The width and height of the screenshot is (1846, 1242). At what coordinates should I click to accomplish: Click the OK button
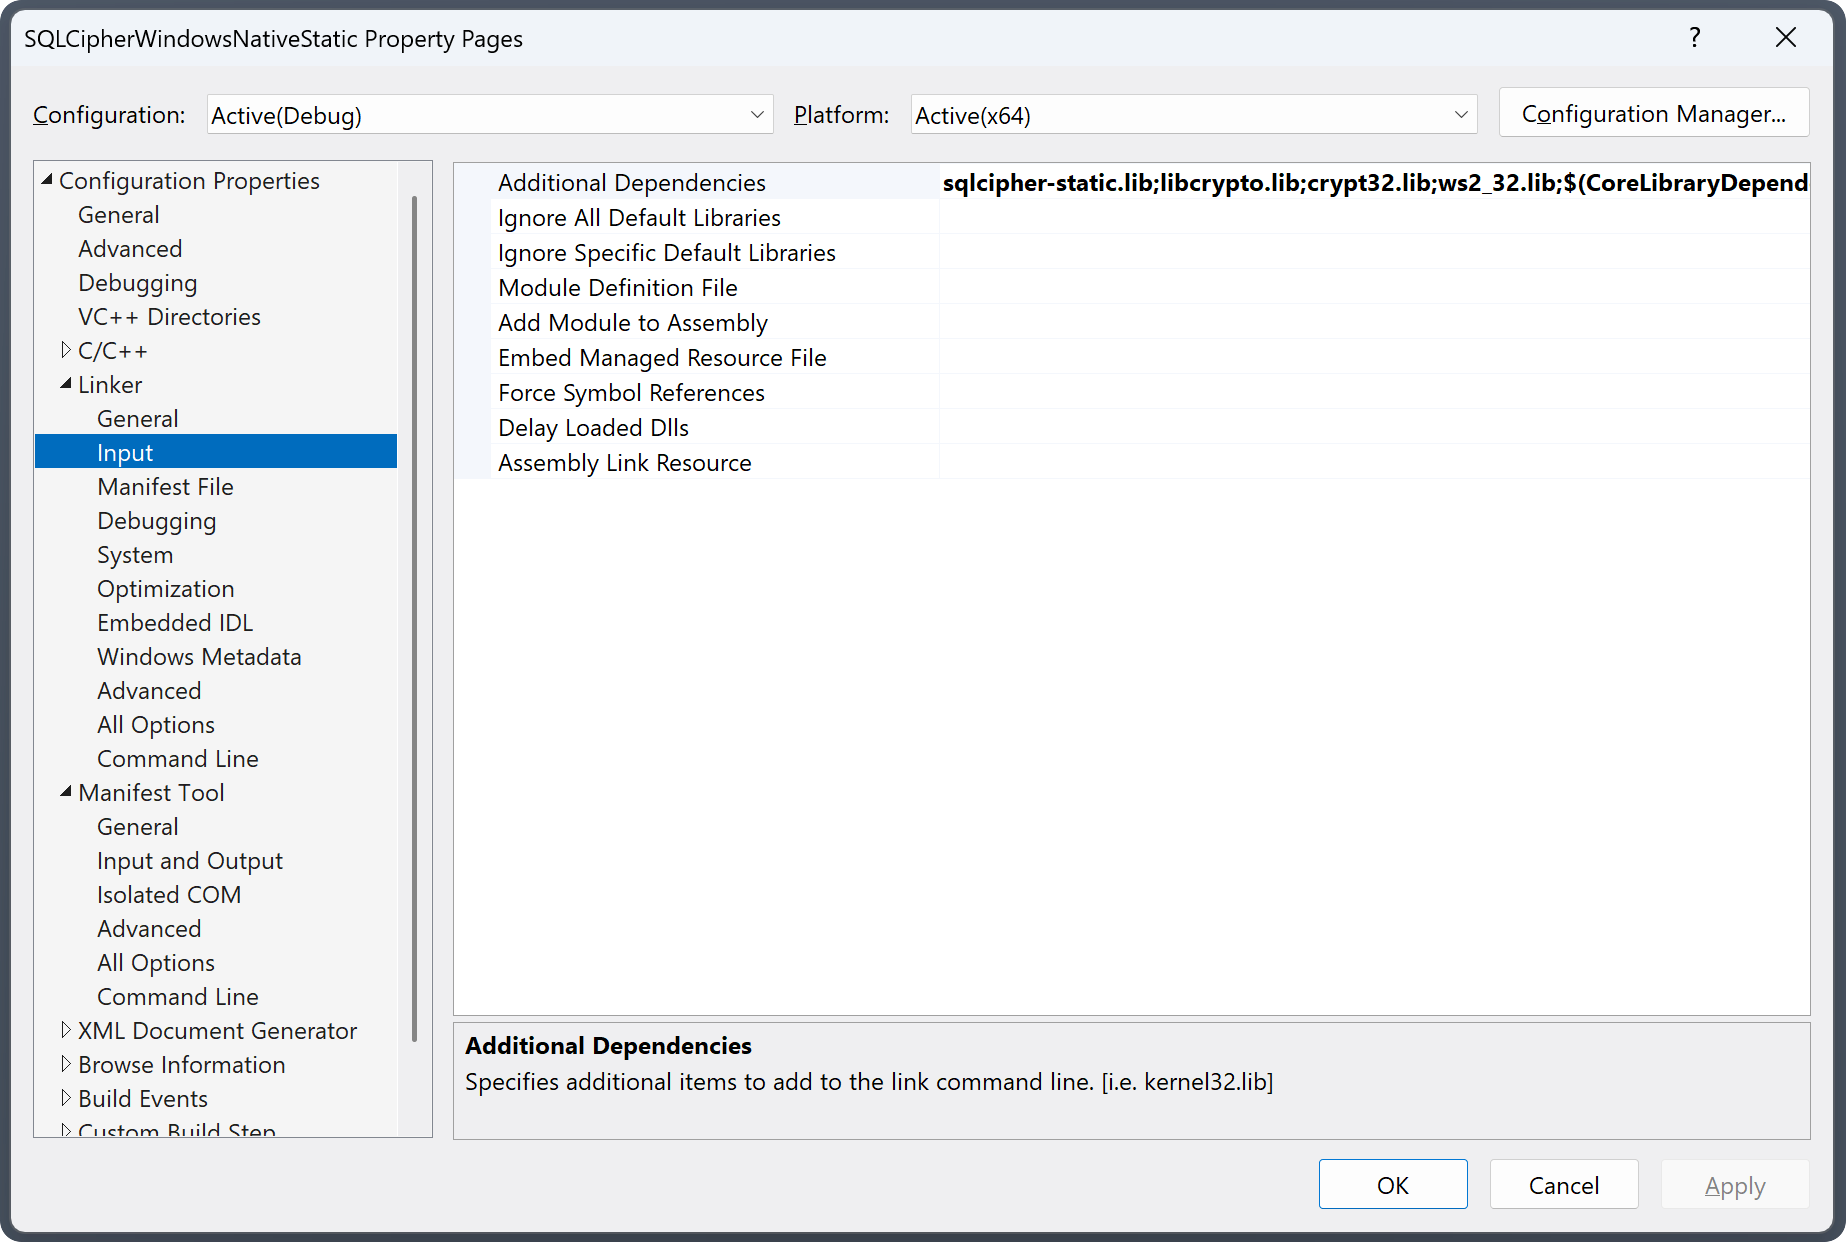[1393, 1184]
